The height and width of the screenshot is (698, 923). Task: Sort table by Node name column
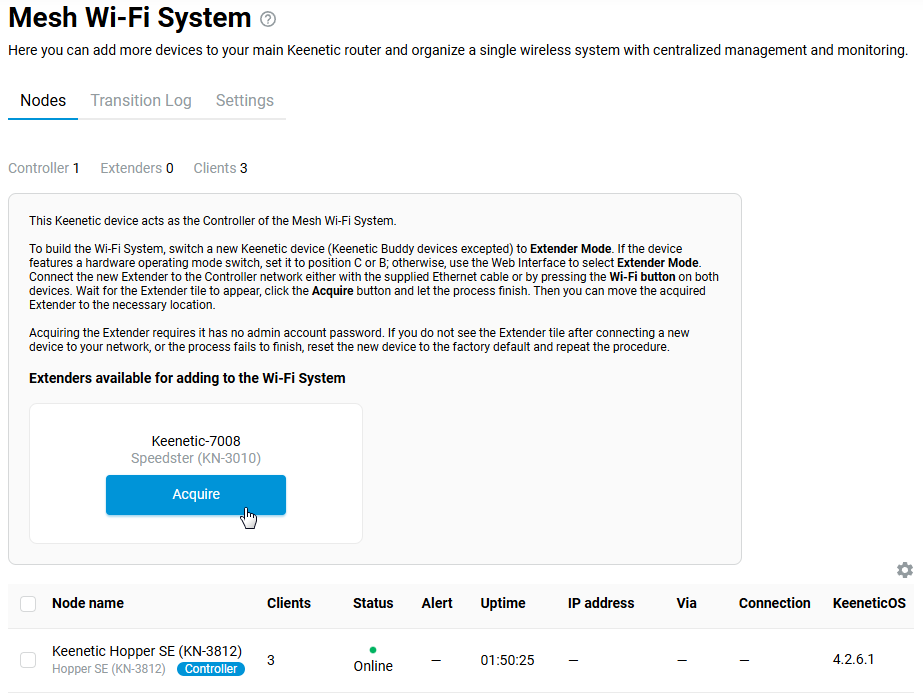[x=88, y=603]
